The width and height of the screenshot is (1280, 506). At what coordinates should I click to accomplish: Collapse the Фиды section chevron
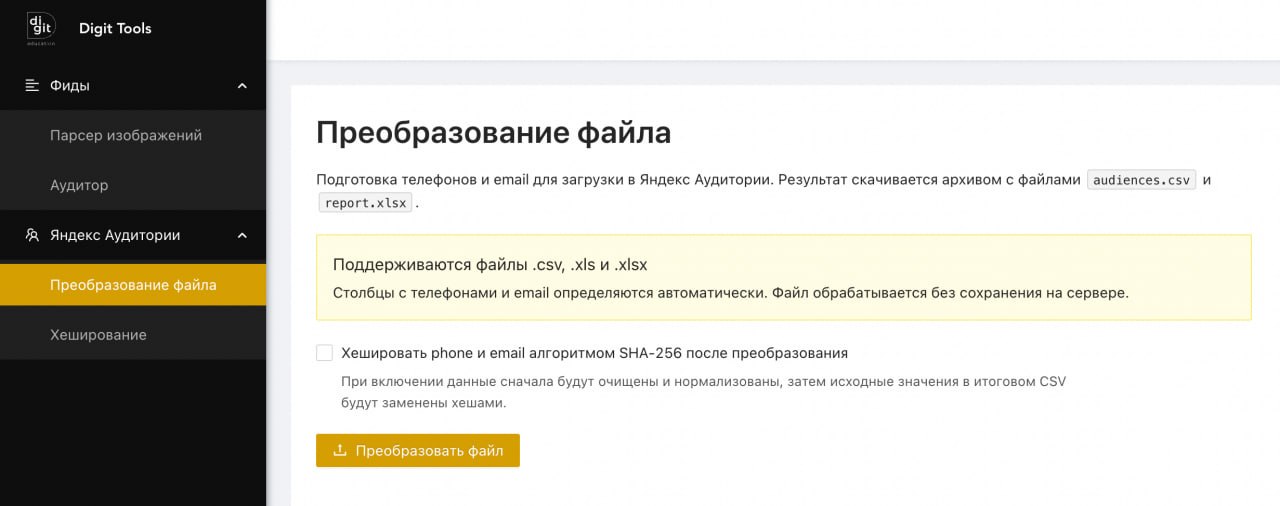point(242,86)
